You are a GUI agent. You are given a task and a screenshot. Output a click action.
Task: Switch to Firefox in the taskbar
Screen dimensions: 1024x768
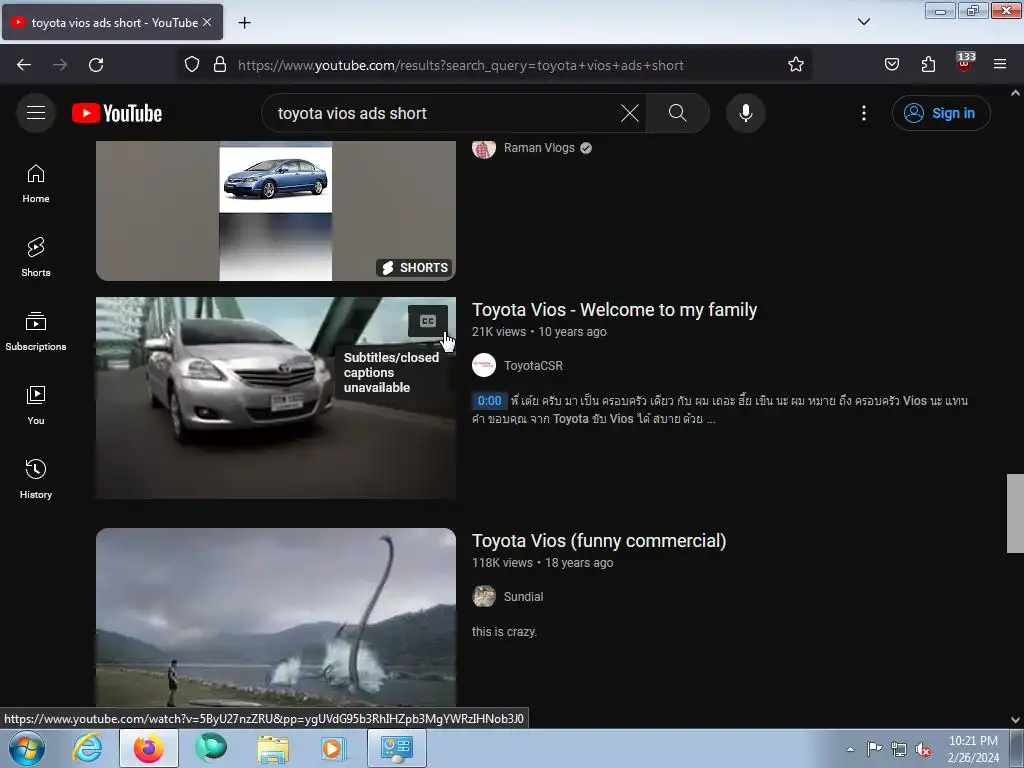tap(149, 749)
